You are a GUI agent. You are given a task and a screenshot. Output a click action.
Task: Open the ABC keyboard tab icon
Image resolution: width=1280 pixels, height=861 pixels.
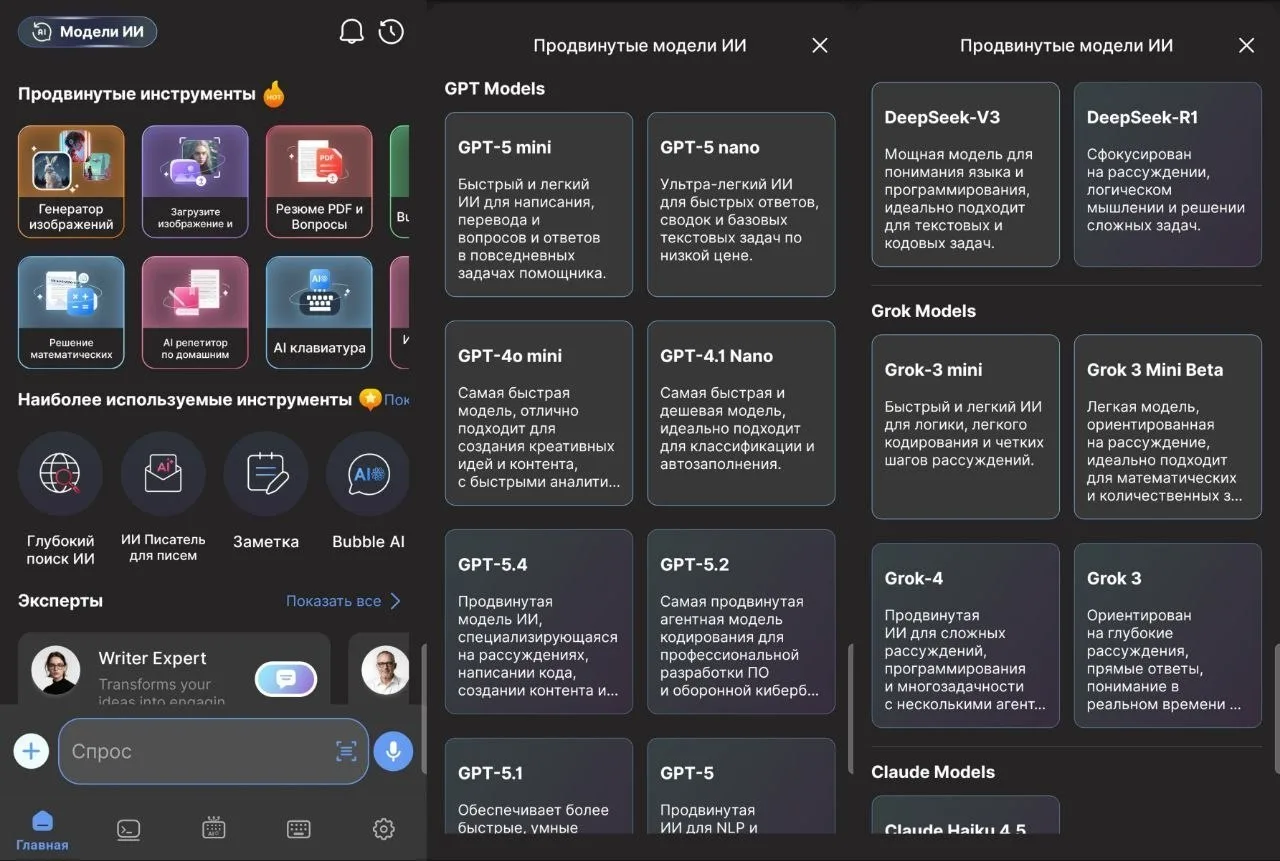click(213, 829)
